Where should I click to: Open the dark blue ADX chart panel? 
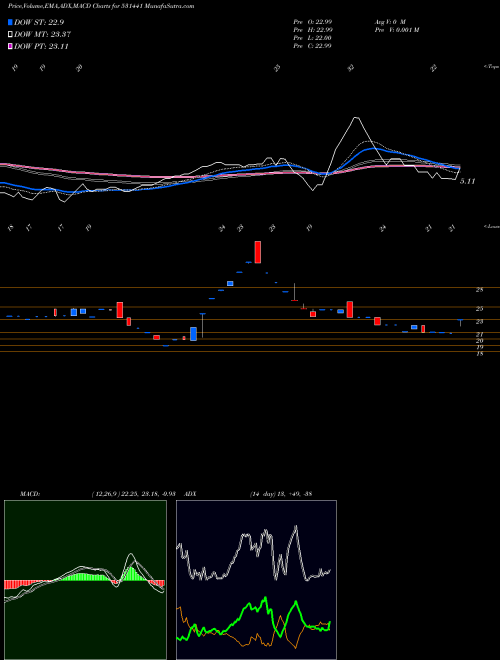(x=256, y=580)
